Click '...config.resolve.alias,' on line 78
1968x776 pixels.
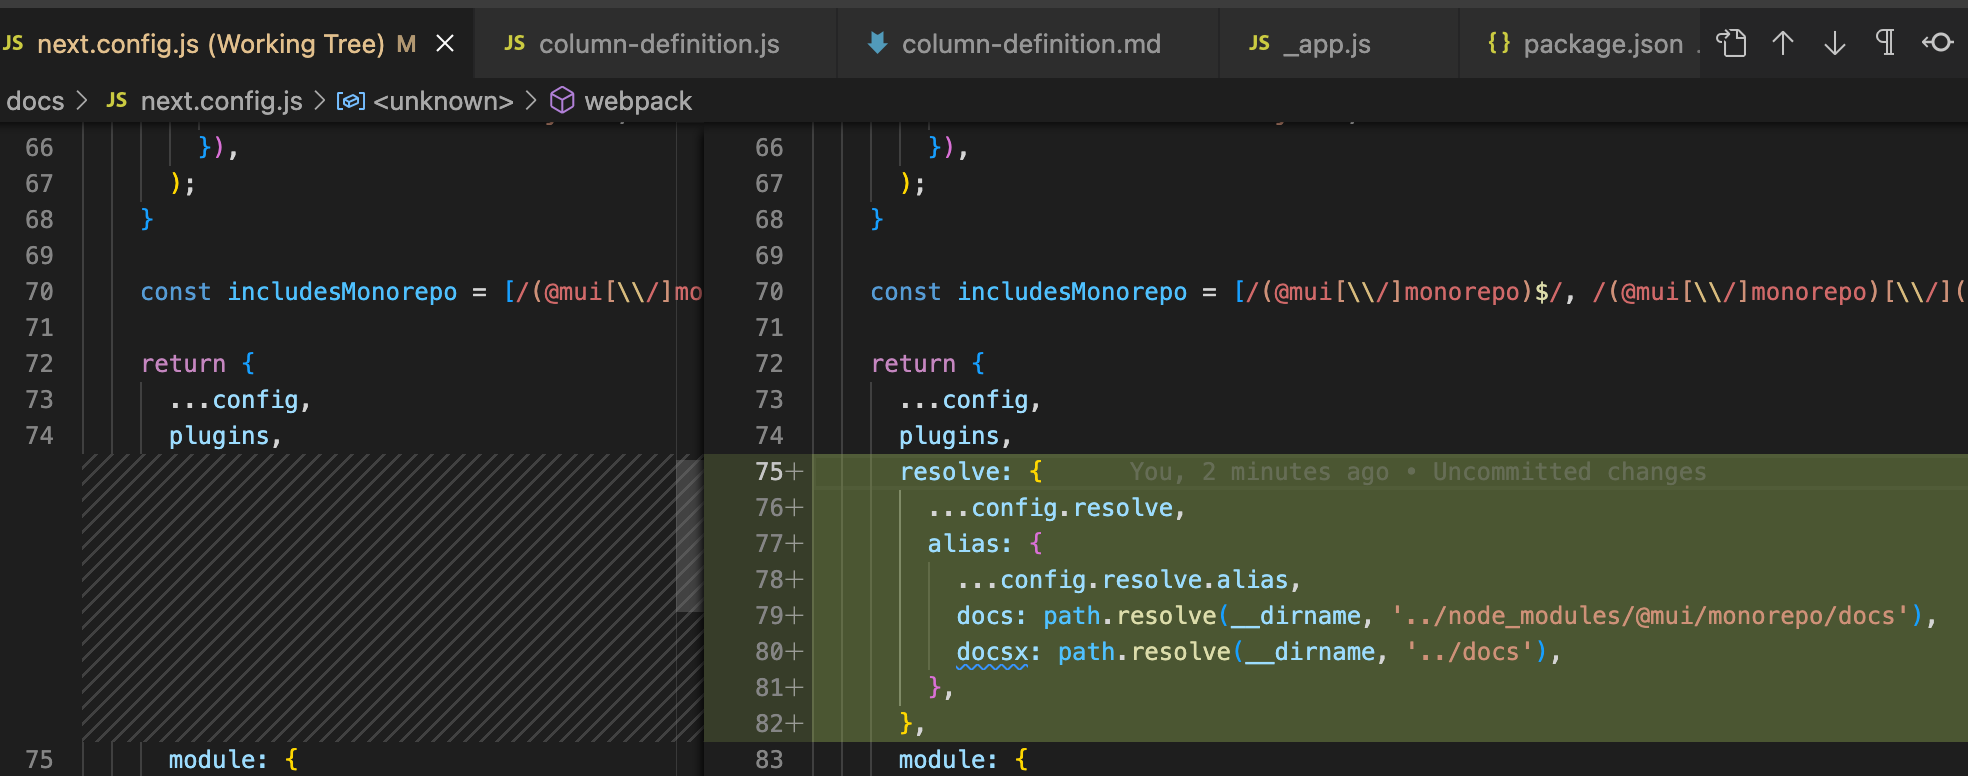coord(1129,580)
